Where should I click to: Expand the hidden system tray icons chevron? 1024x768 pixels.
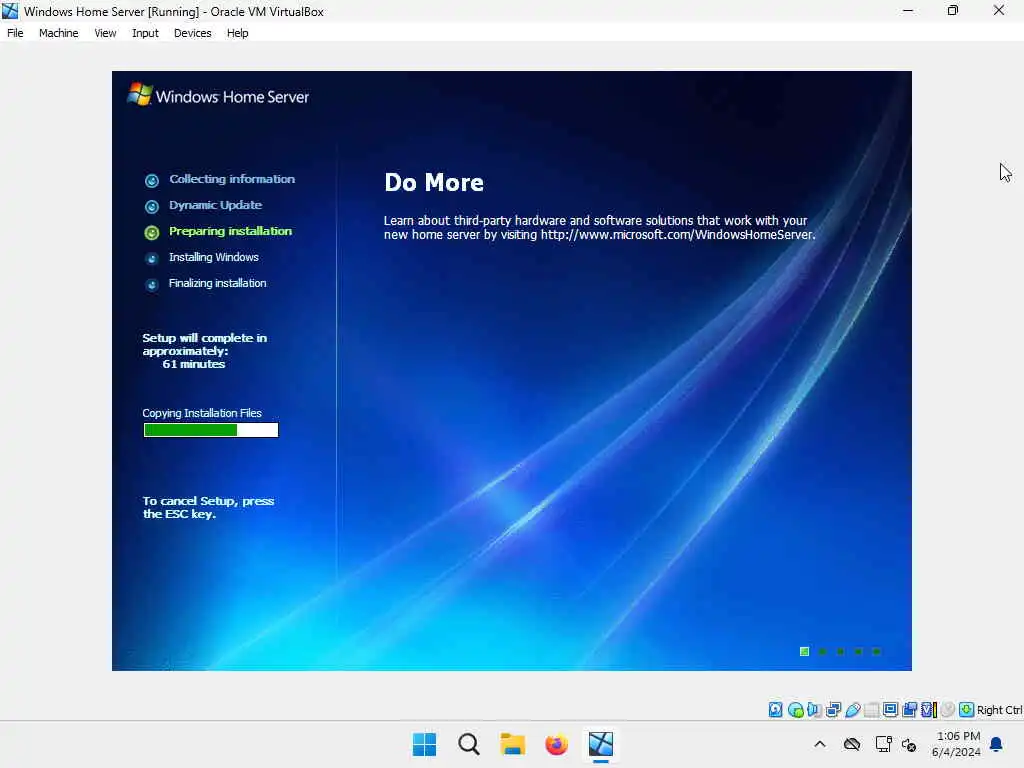tap(820, 744)
